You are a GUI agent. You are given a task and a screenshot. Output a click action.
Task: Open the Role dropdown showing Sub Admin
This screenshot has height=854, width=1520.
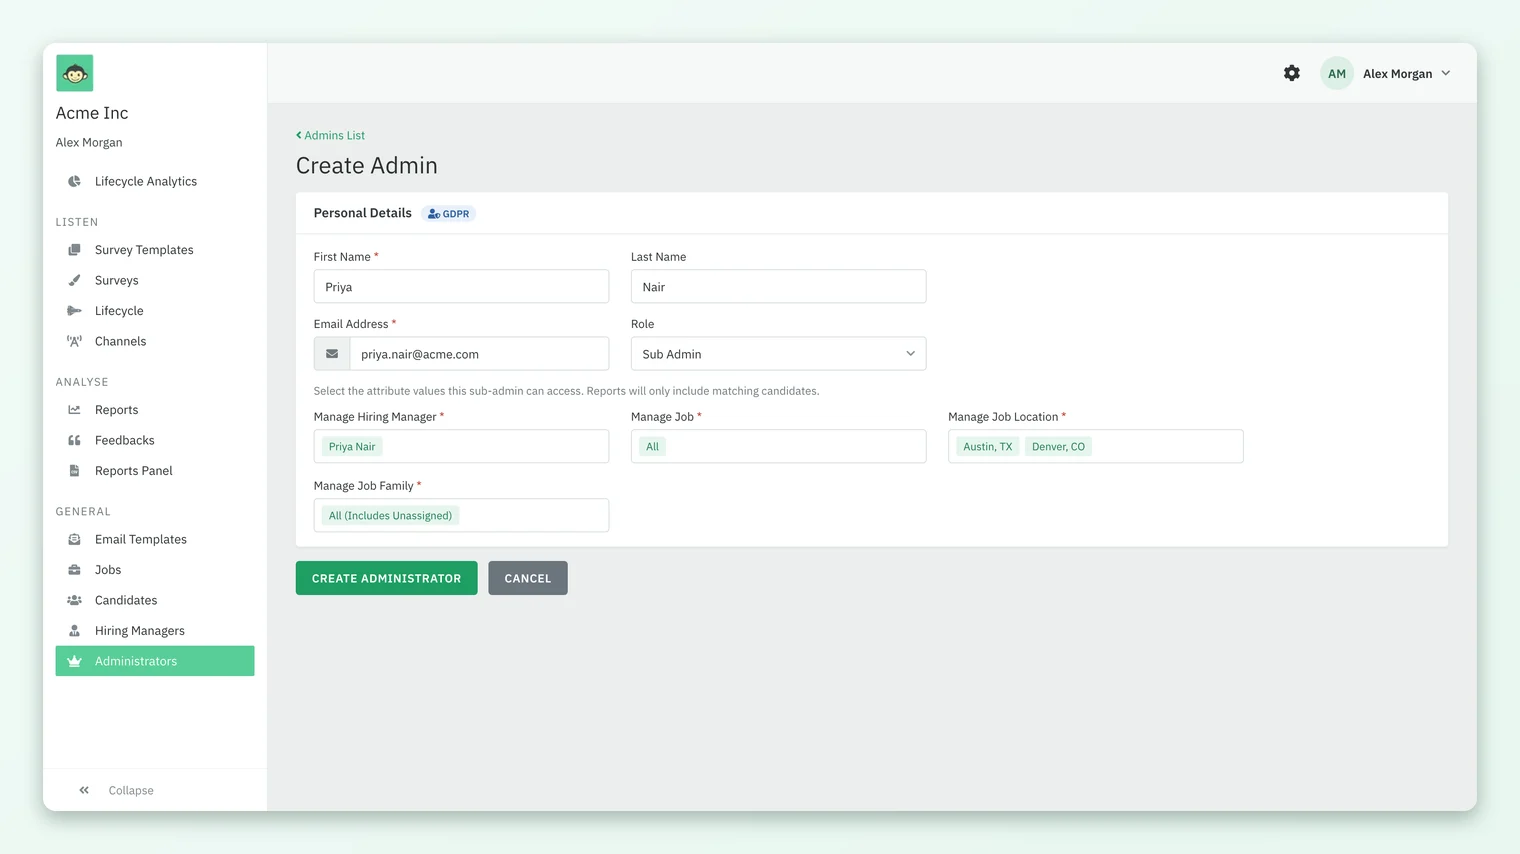point(778,354)
